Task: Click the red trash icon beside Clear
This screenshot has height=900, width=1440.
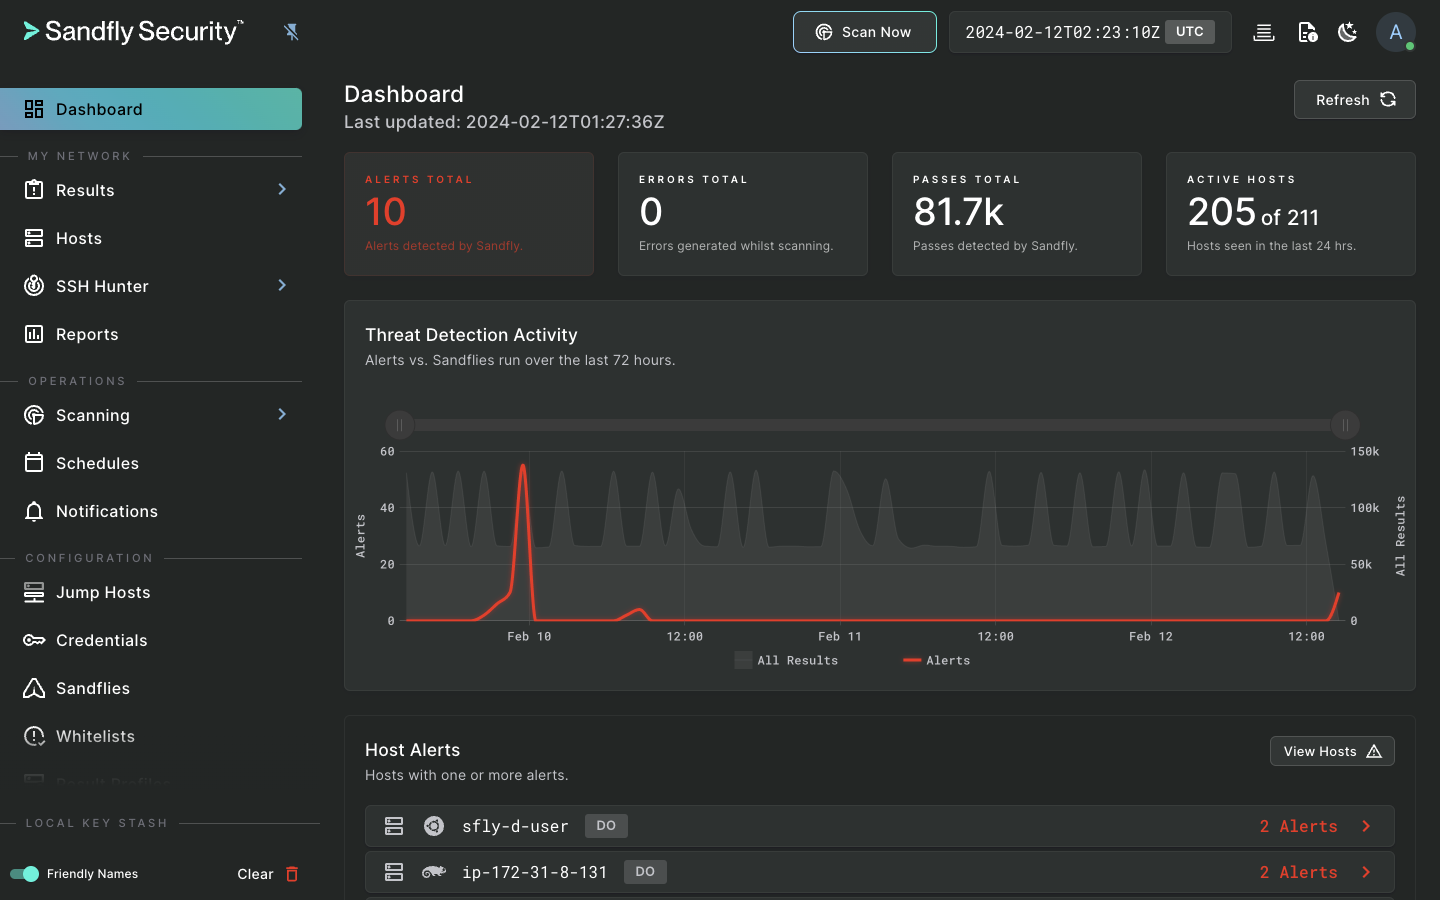Action: (x=292, y=874)
